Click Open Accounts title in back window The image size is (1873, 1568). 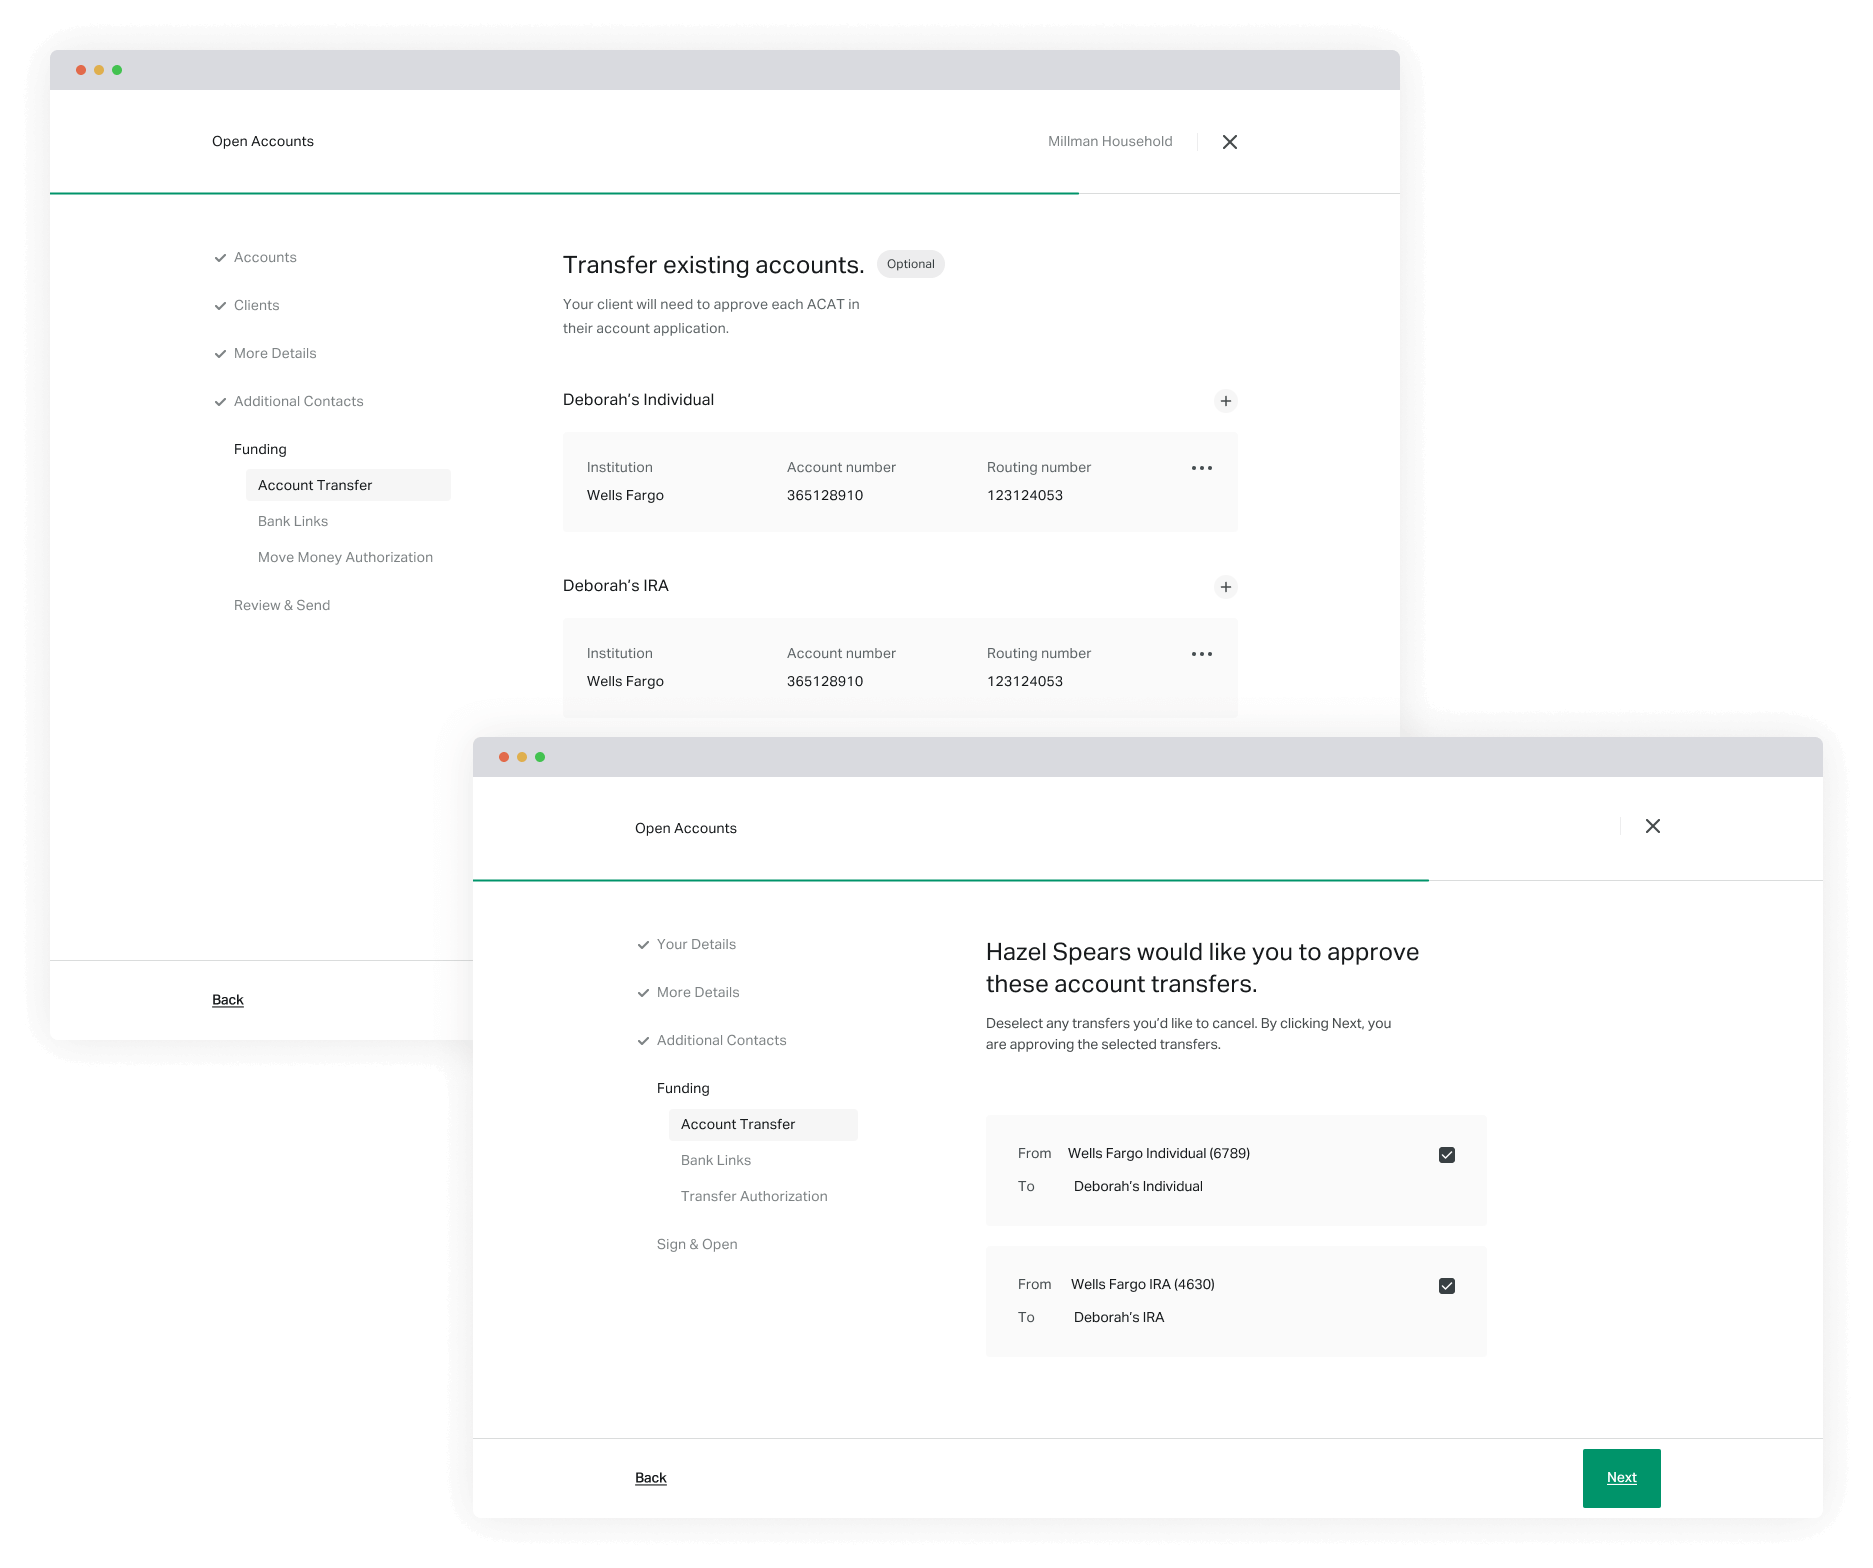point(263,141)
